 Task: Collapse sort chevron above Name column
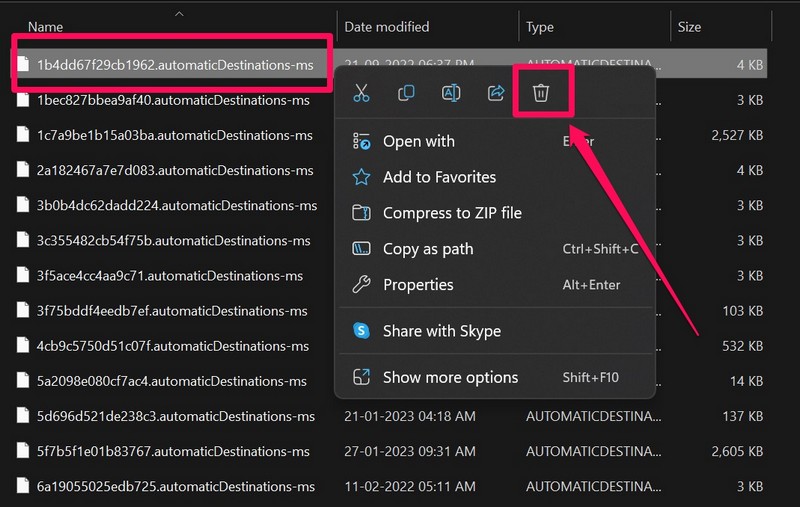tap(179, 13)
